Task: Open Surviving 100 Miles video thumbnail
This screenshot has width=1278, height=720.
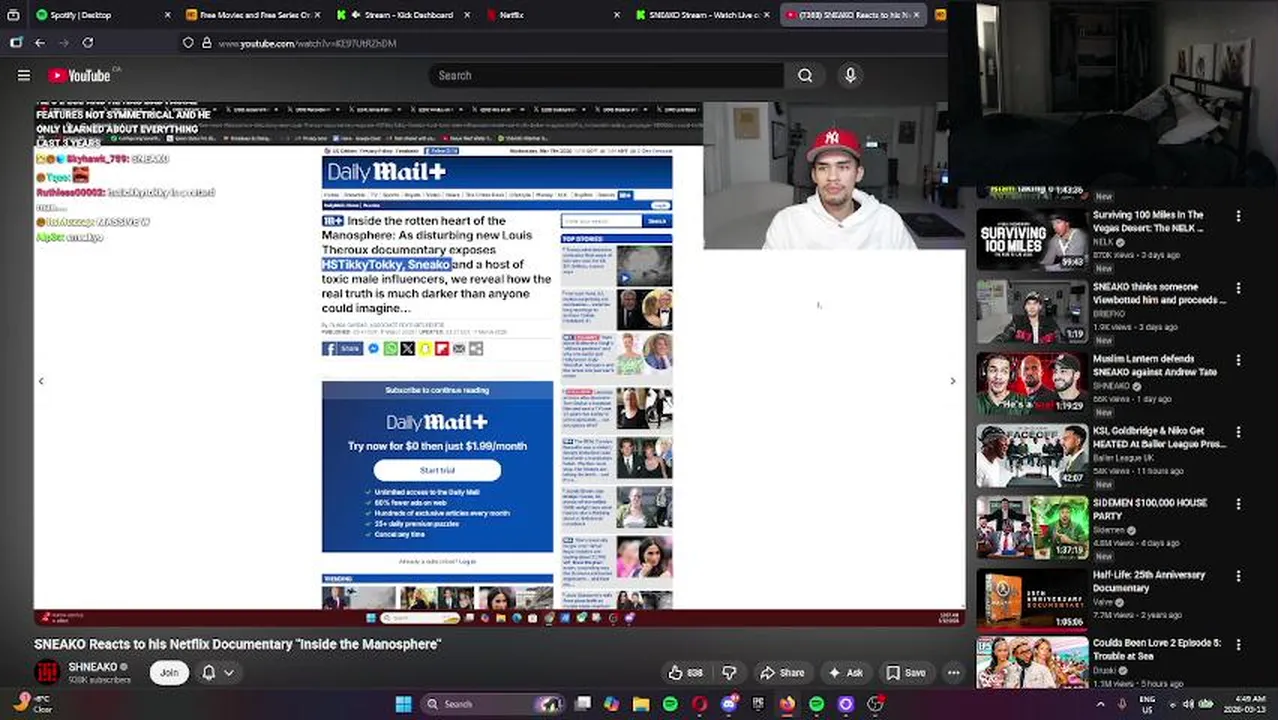Action: point(1032,239)
